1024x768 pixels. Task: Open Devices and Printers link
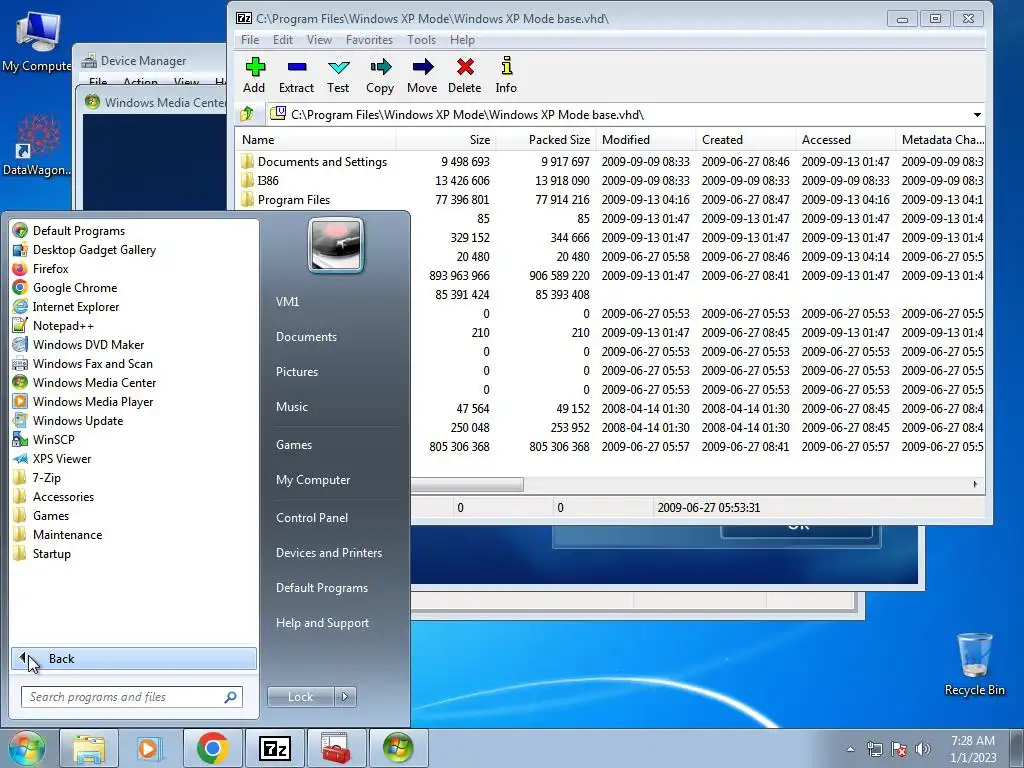[x=328, y=553]
